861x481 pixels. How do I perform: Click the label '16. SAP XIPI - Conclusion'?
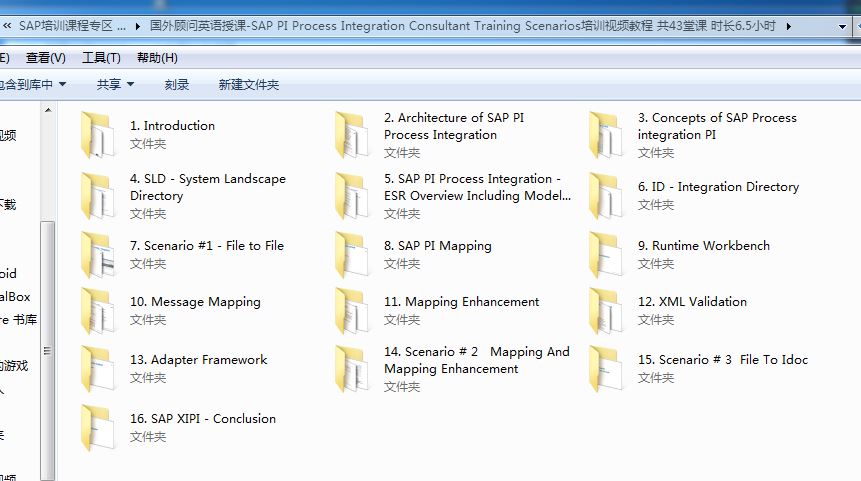203,418
